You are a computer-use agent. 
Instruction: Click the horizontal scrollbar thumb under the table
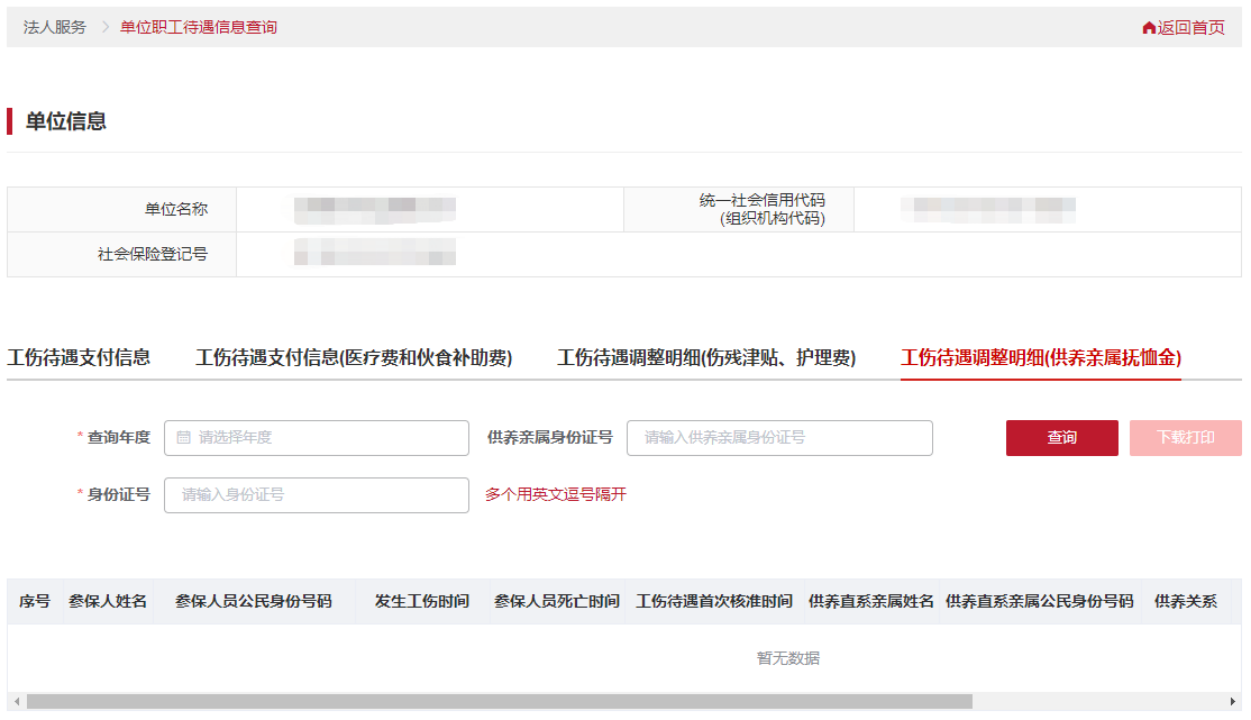tap(500, 702)
